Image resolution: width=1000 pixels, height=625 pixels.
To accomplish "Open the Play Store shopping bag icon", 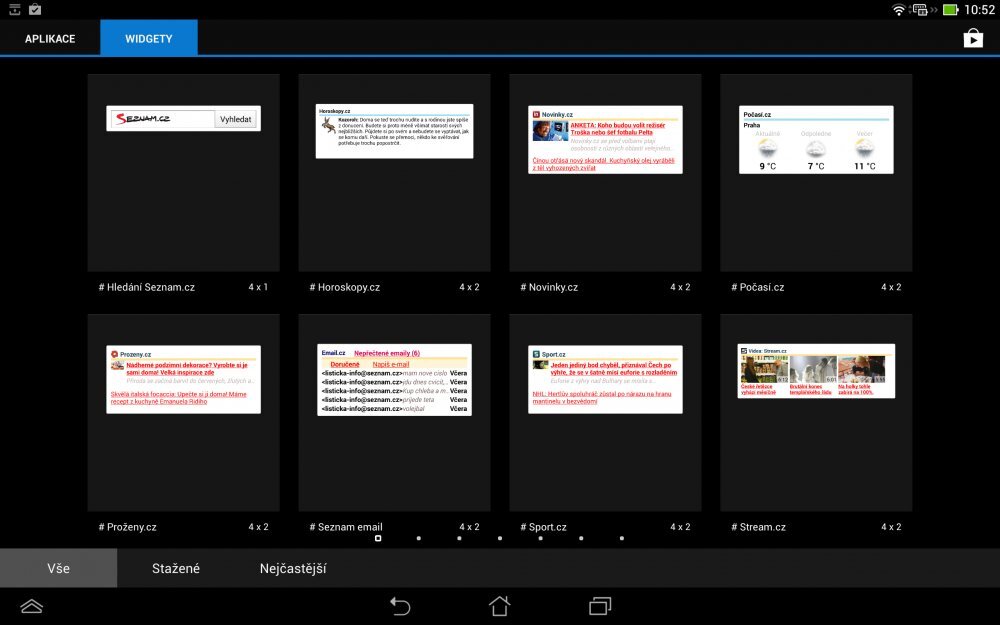I will pyautogui.click(x=972, y=38).
